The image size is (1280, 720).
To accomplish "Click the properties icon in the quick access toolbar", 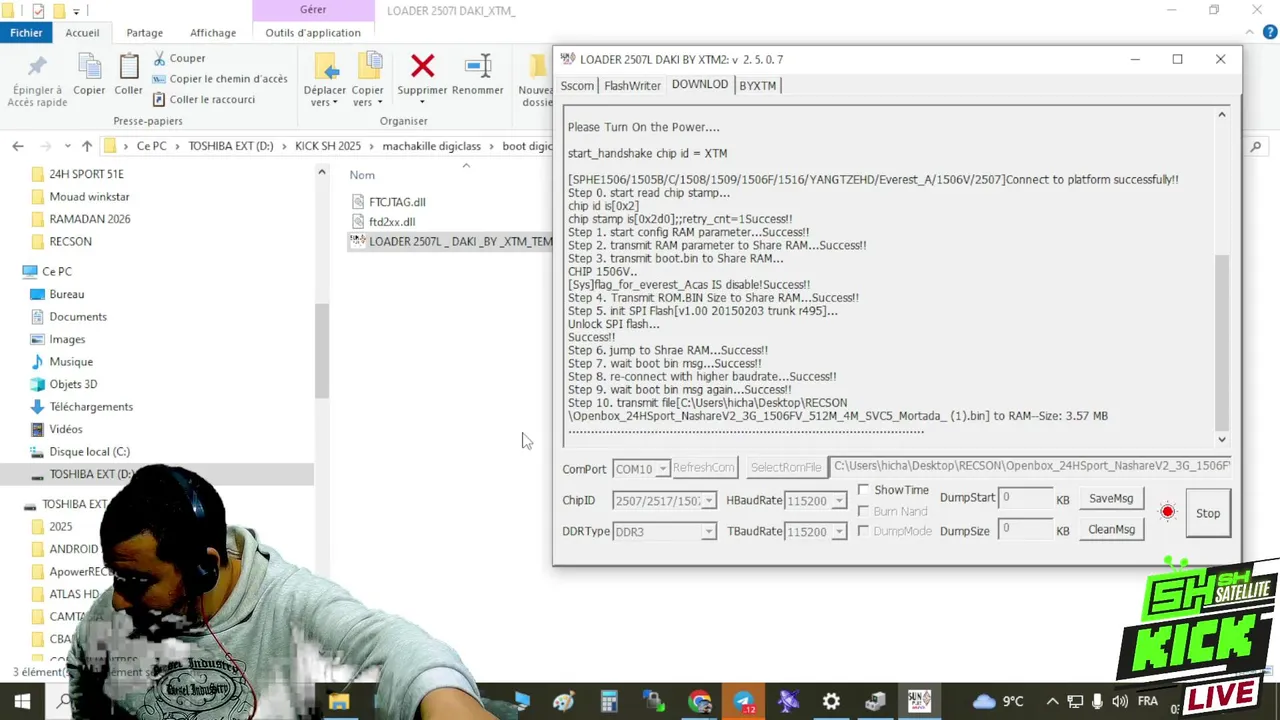I will pyautogui.click(x=38, y=11).
